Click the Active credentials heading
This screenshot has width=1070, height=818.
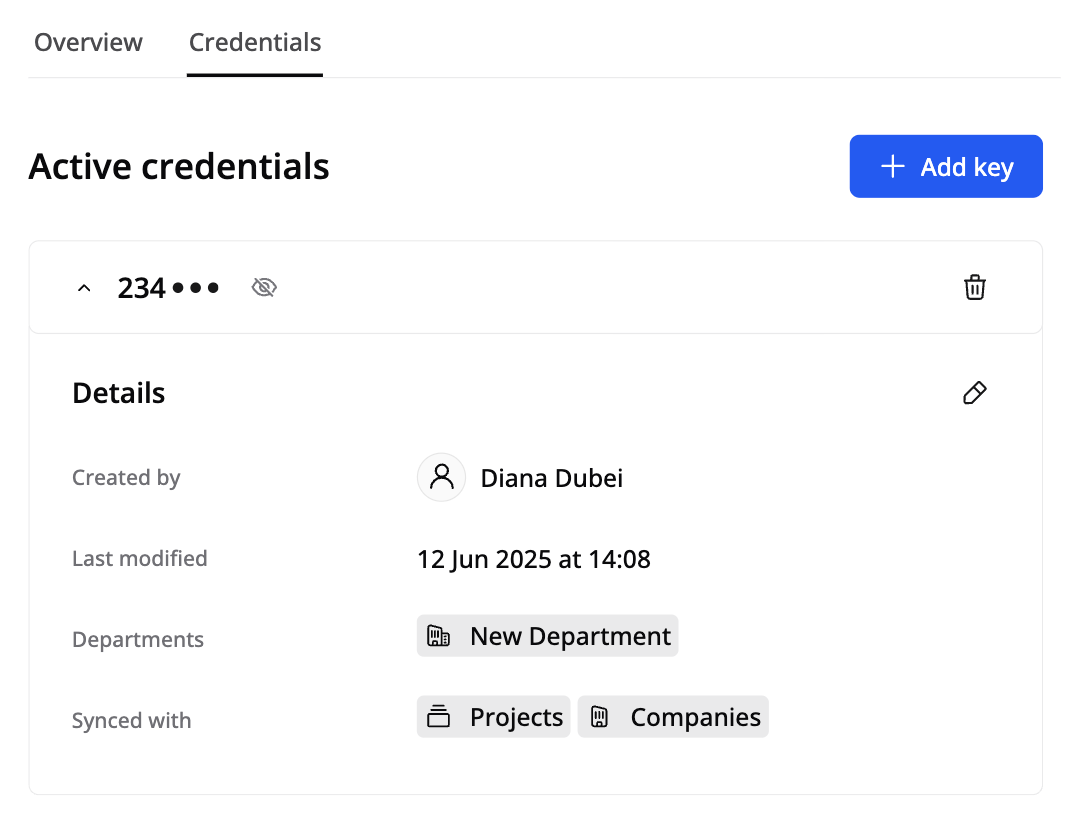[179, 166]
